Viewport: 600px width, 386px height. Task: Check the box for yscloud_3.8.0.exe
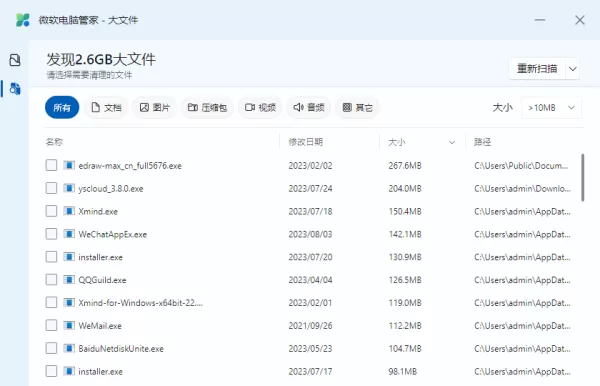point(51,188)
